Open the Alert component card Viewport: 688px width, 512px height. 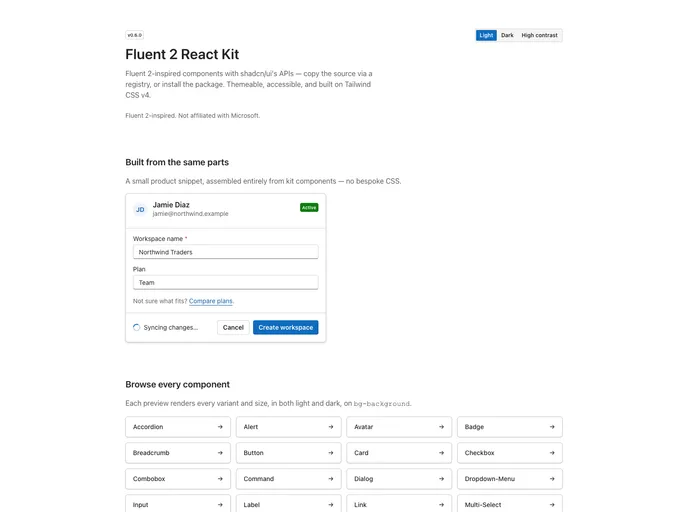click(x=288, y=427)
